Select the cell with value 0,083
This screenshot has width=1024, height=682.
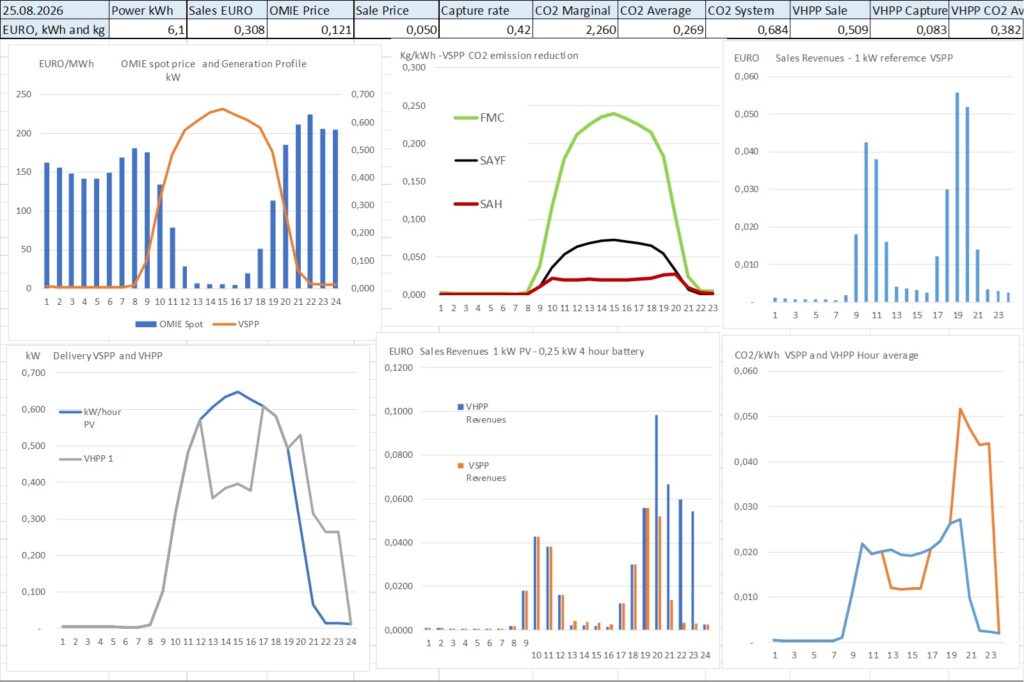coord(910,29)
